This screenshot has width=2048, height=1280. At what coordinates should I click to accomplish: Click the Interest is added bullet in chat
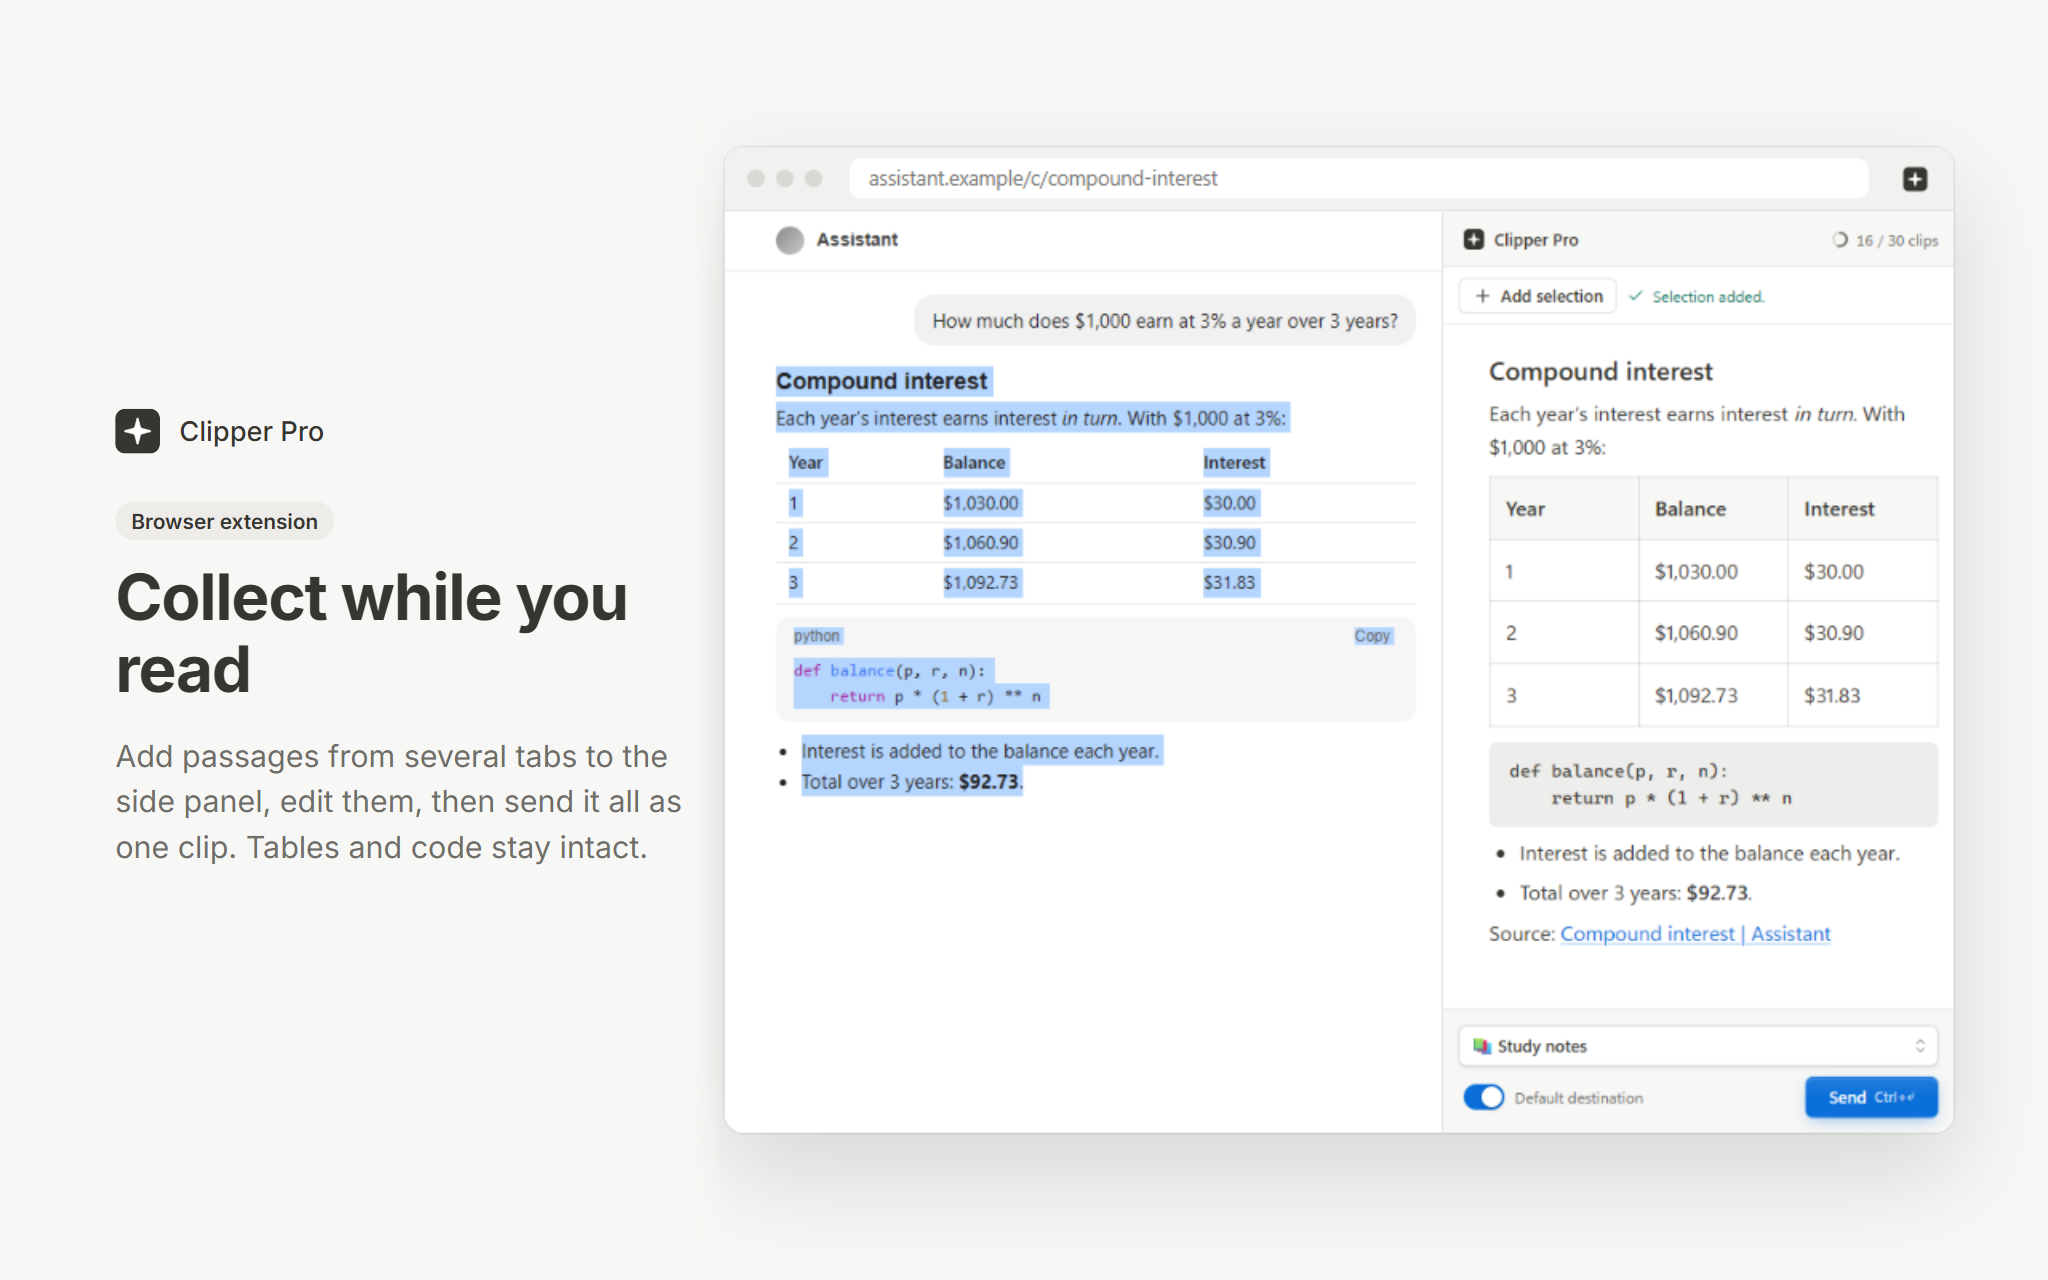980,751
